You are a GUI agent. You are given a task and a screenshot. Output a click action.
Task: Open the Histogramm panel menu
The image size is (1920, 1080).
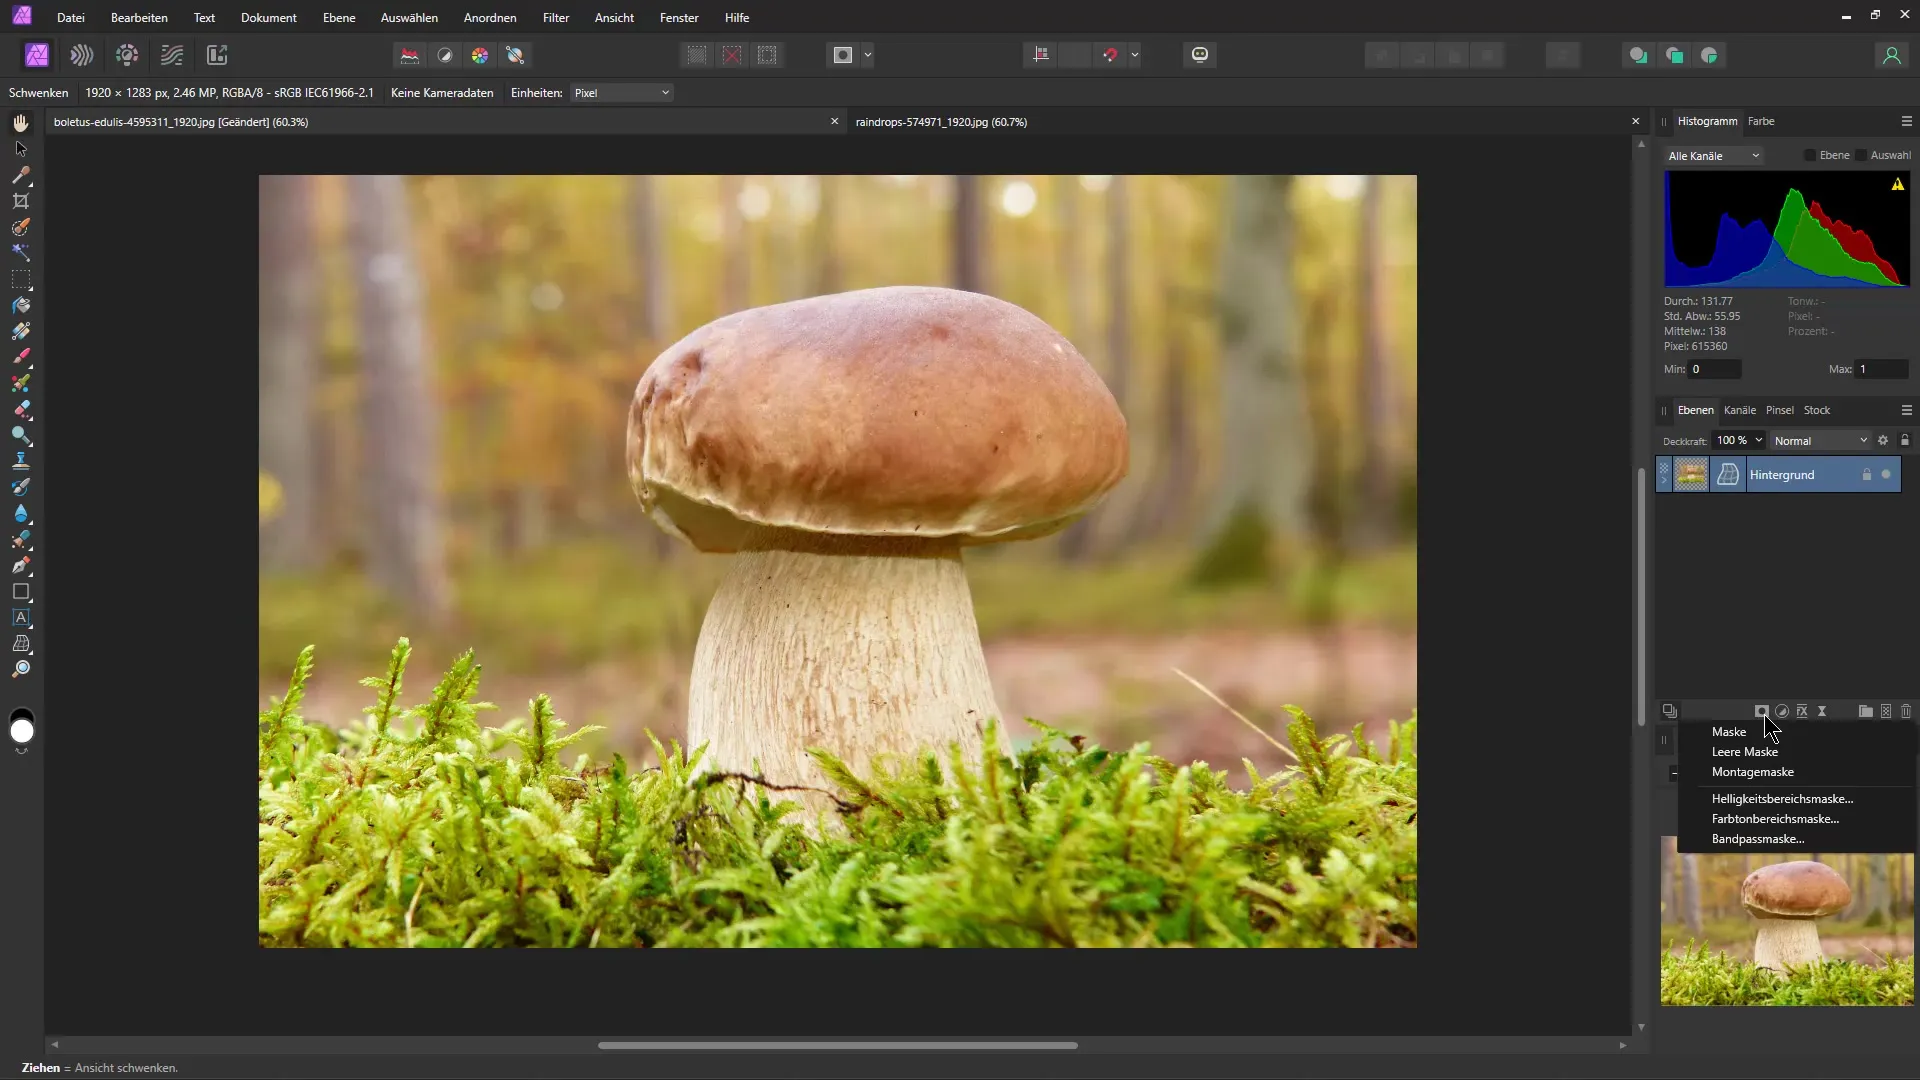(1906, 121)
